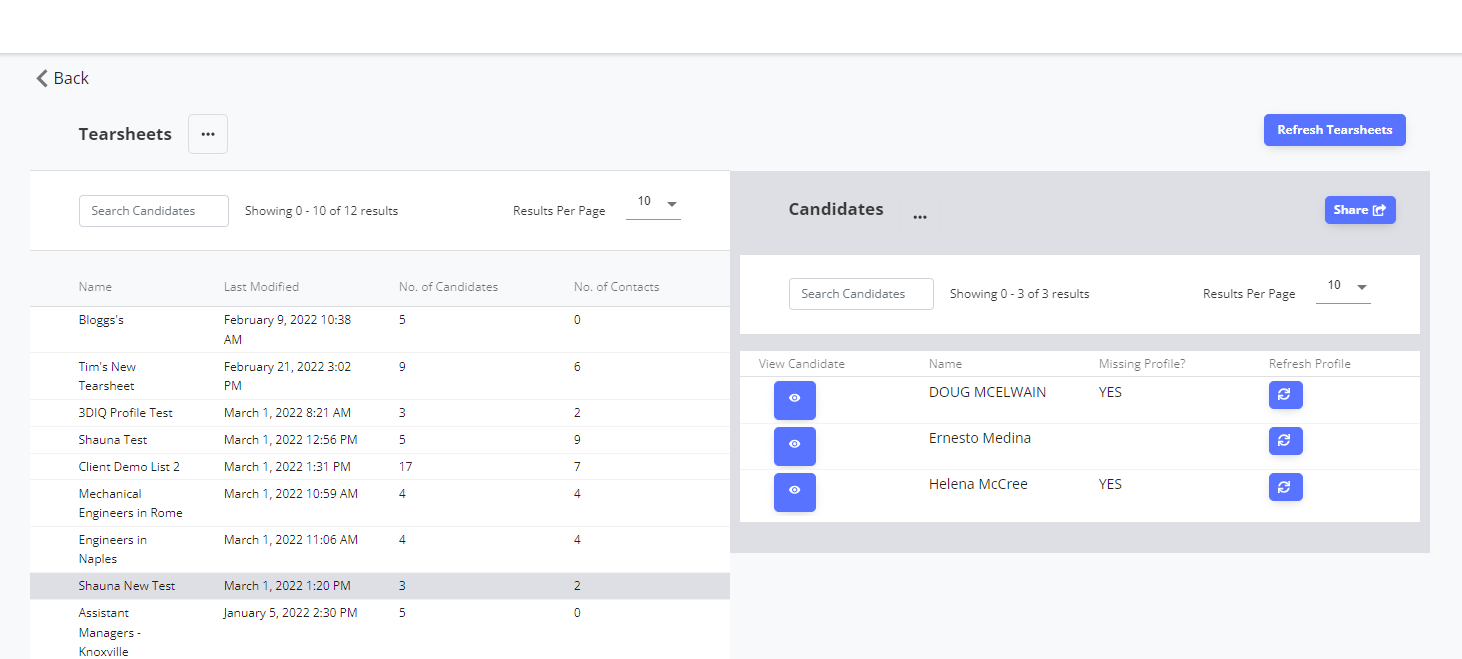The height and width of the screenshot is (659, 1462).
Task: Refresh profile for Ernesto Medina
Action: tap(1286, 441)
